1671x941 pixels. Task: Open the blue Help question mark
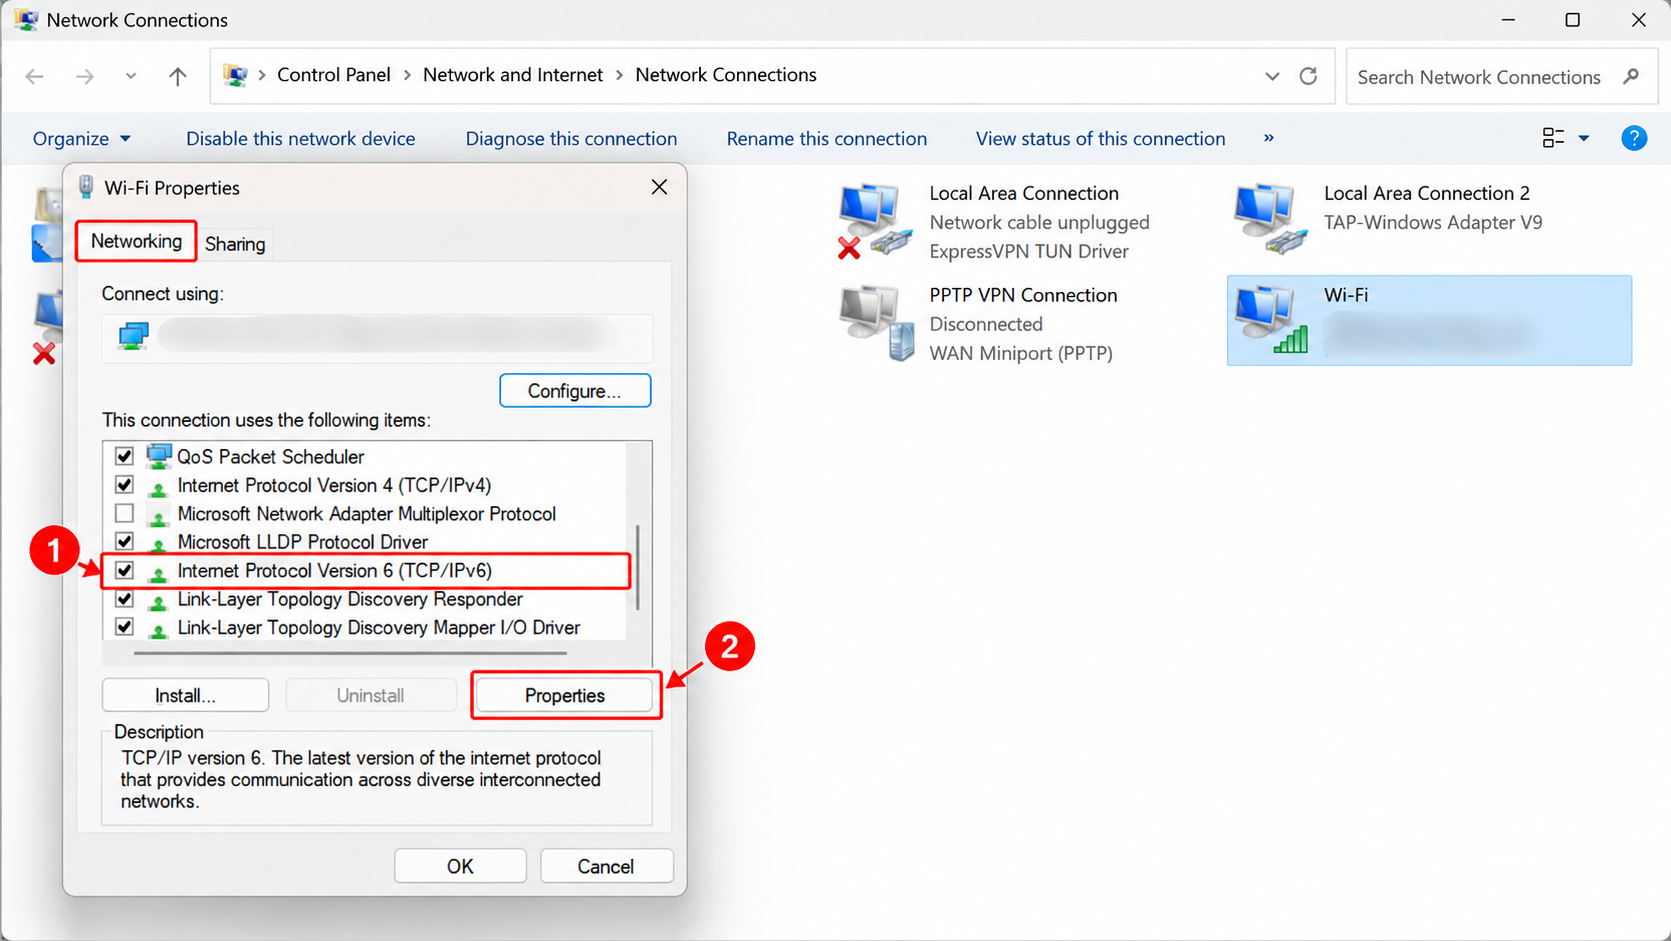tap(1634, 138)
